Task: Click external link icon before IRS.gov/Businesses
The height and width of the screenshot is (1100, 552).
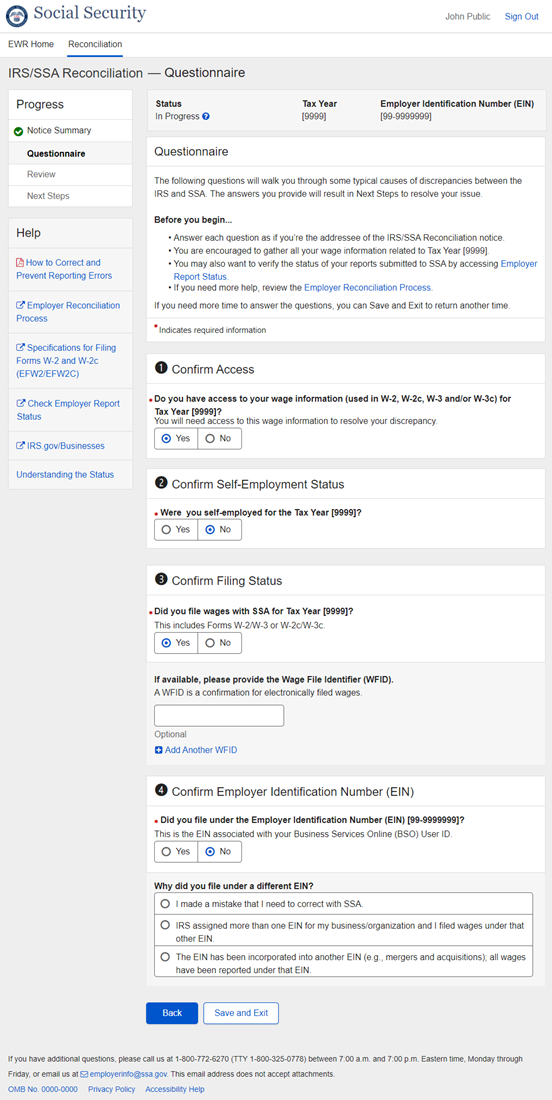Action: 20,446
